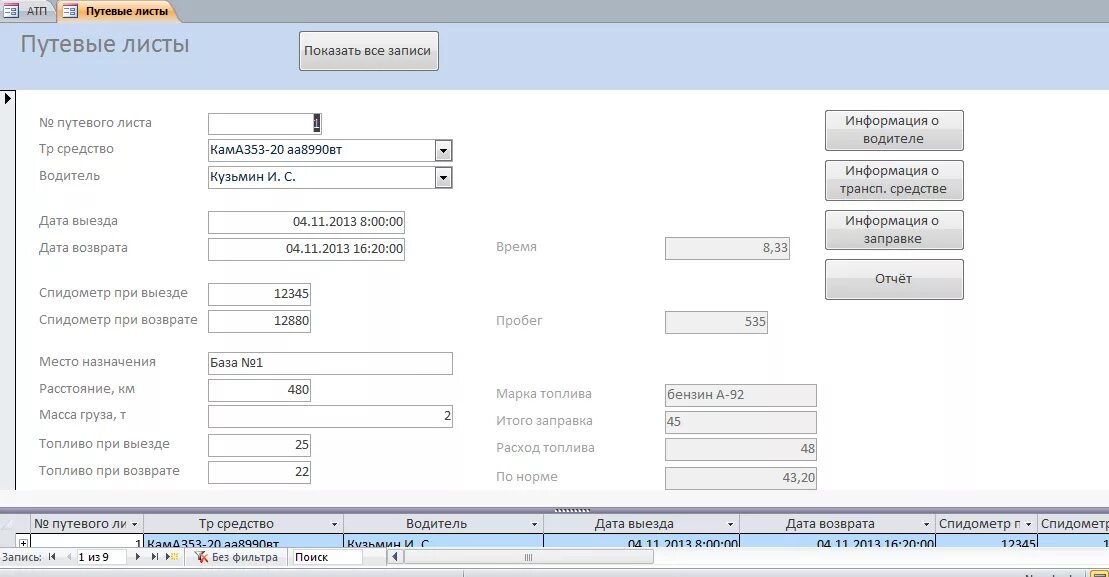This screenshot has width=1109, height=577.
Task: Click the Путевые листы tab form icon
Action: [70, 11]
